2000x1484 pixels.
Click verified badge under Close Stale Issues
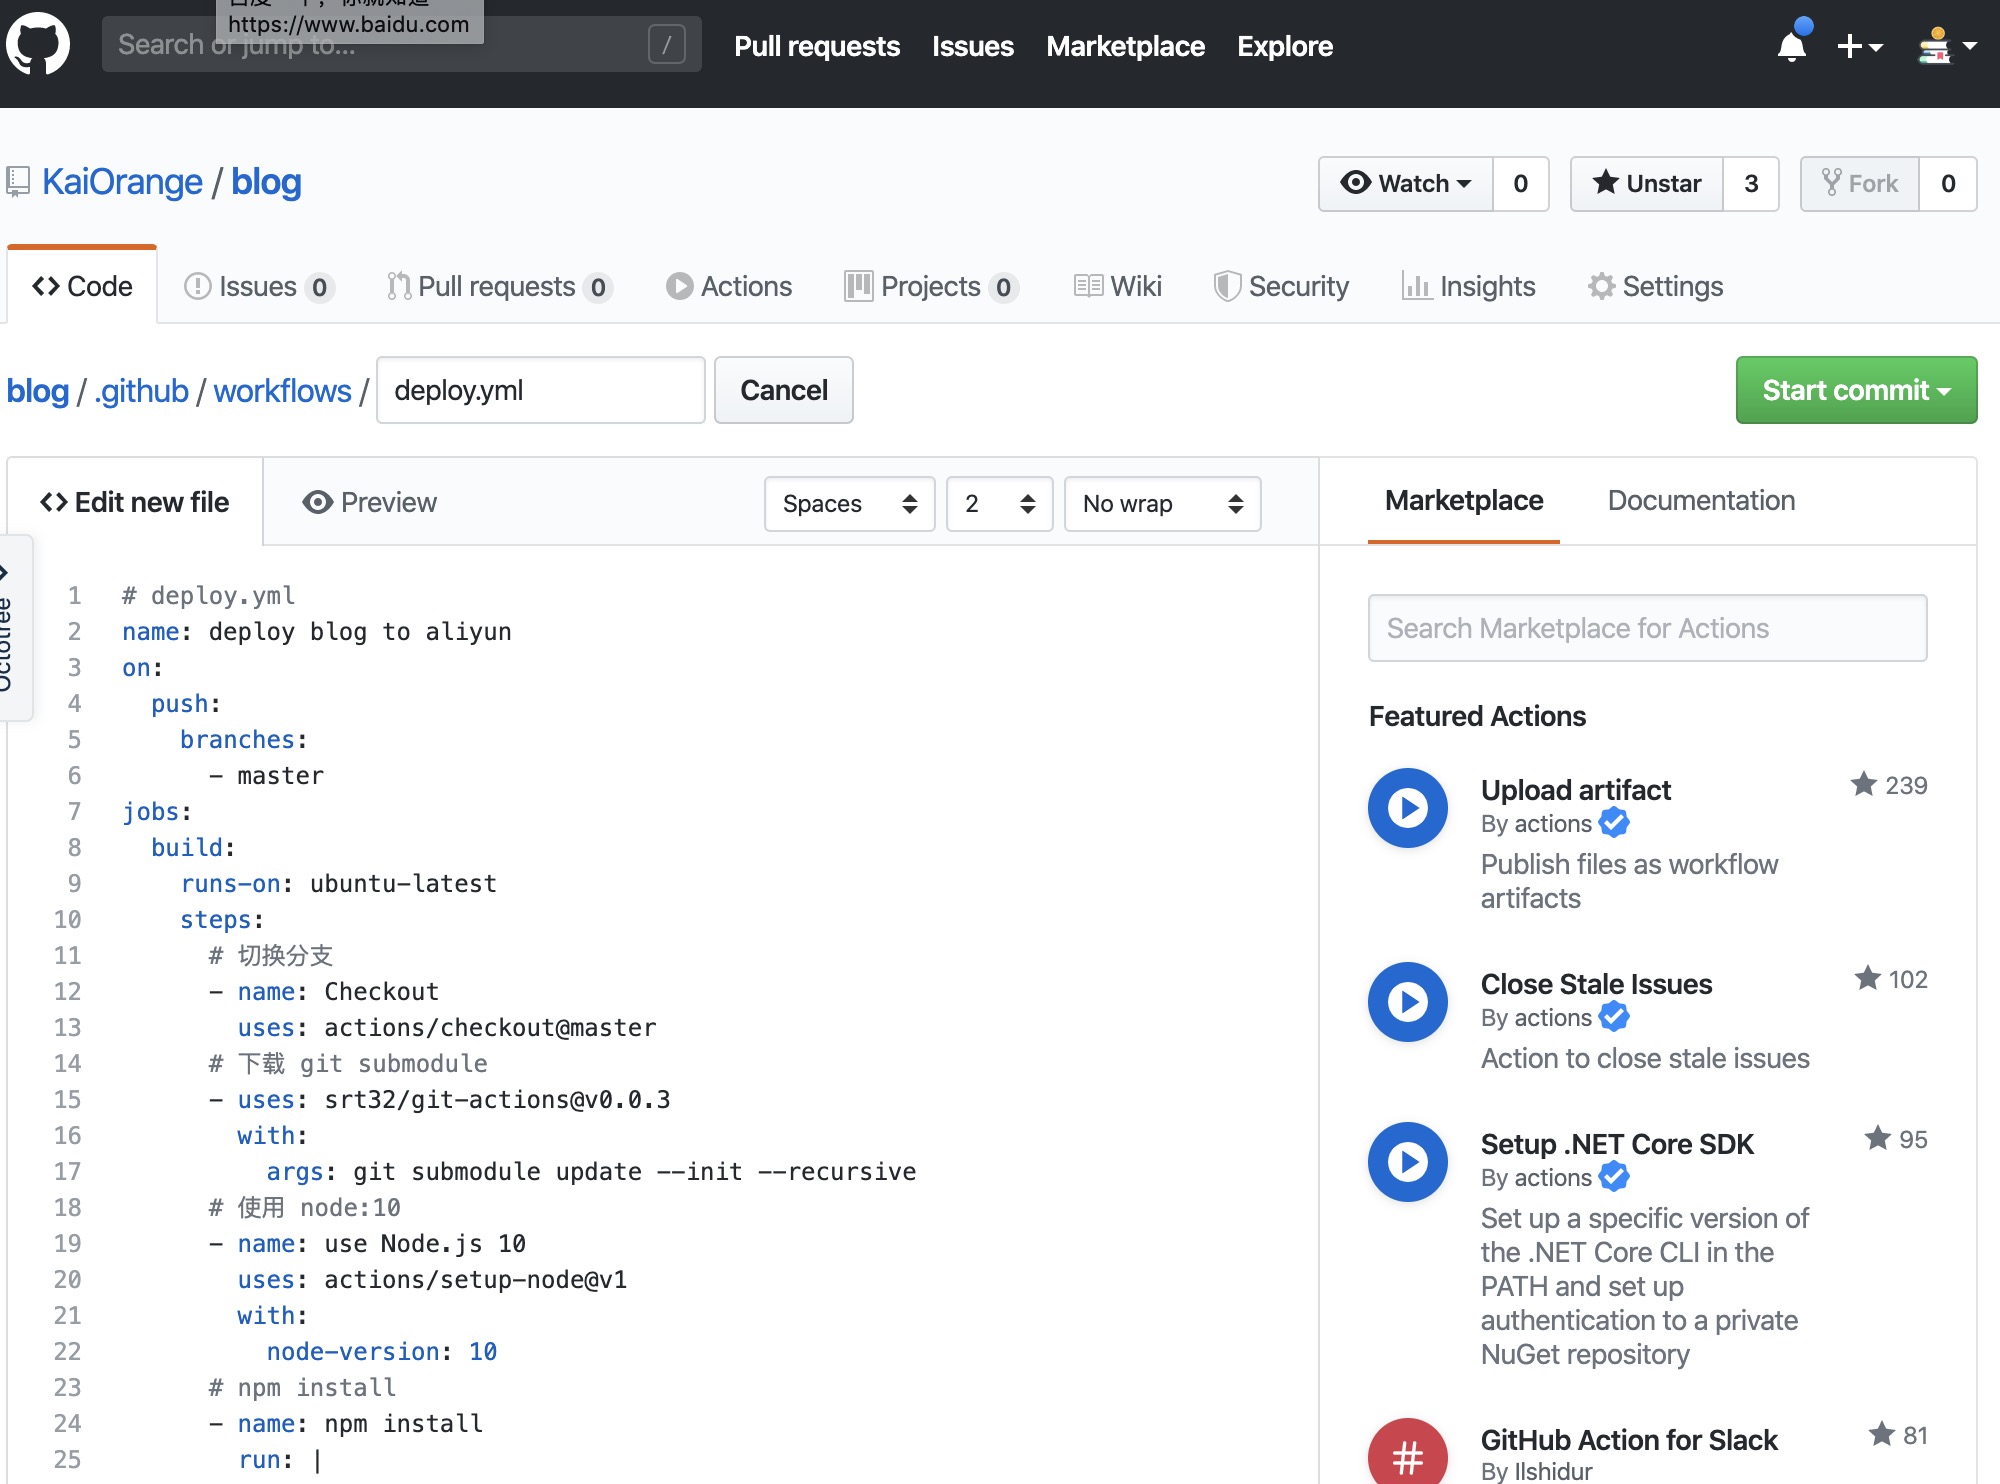[1614, 1017]
